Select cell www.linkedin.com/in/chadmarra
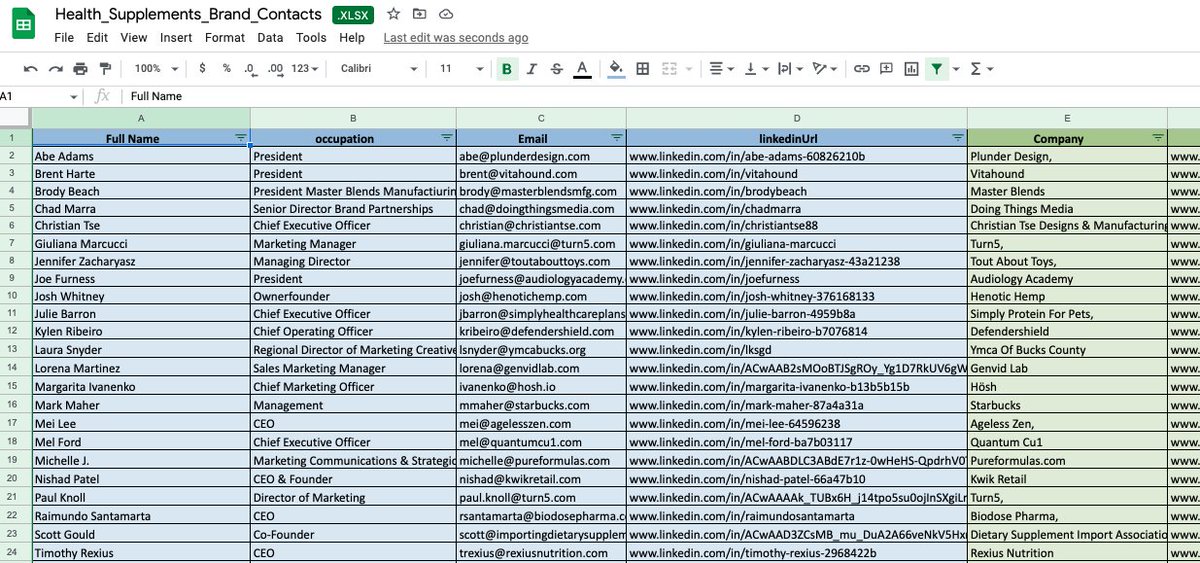 click(x=797, y=209)
